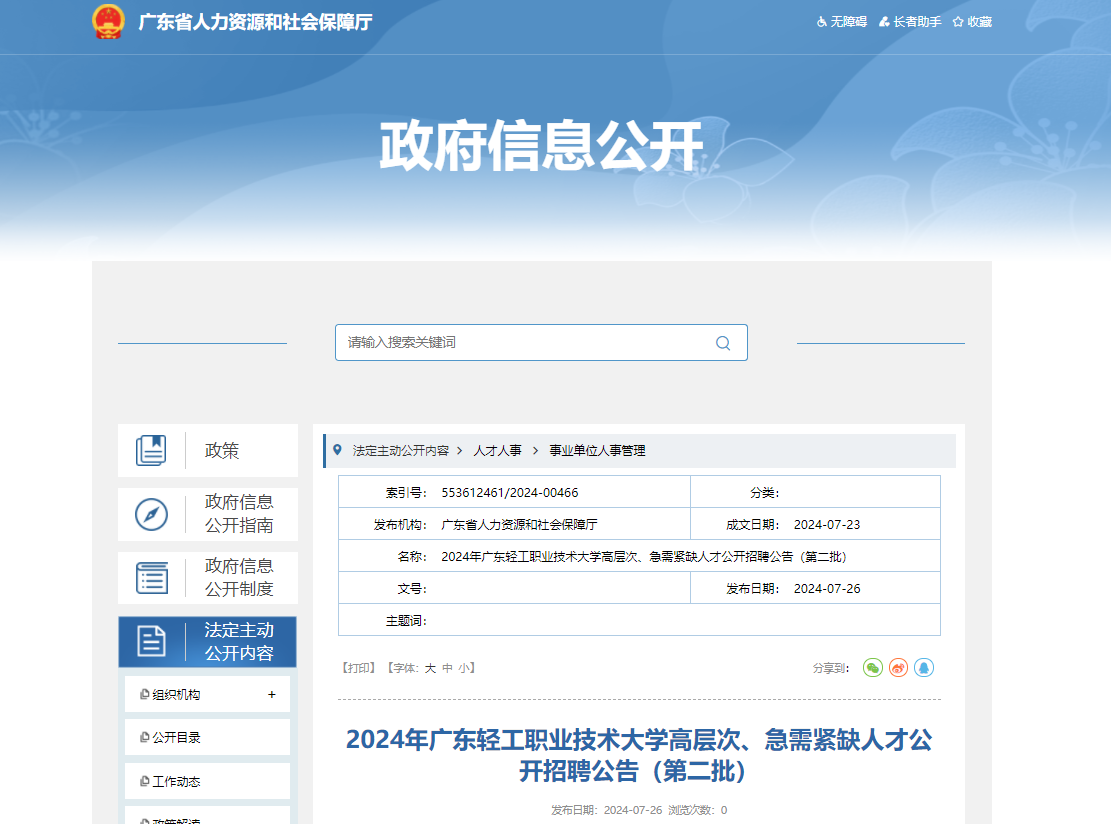Open 政策 book icon section
Viewport: 1111px width, 824px height.
152,451
